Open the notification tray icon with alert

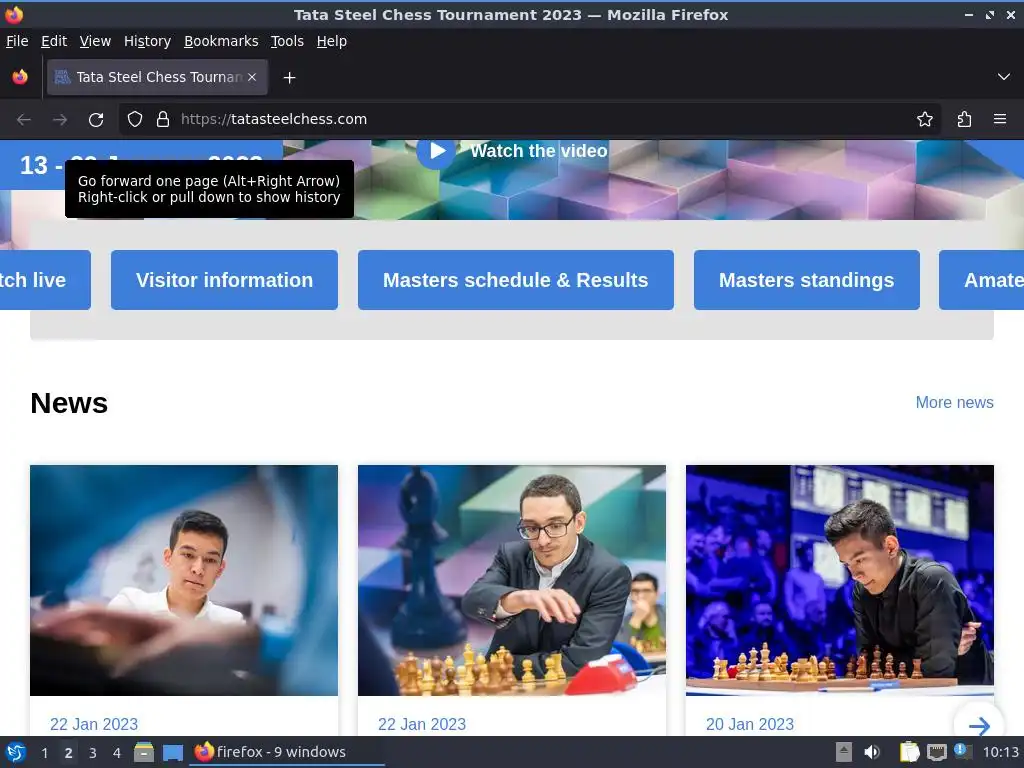tap(963, 752)
